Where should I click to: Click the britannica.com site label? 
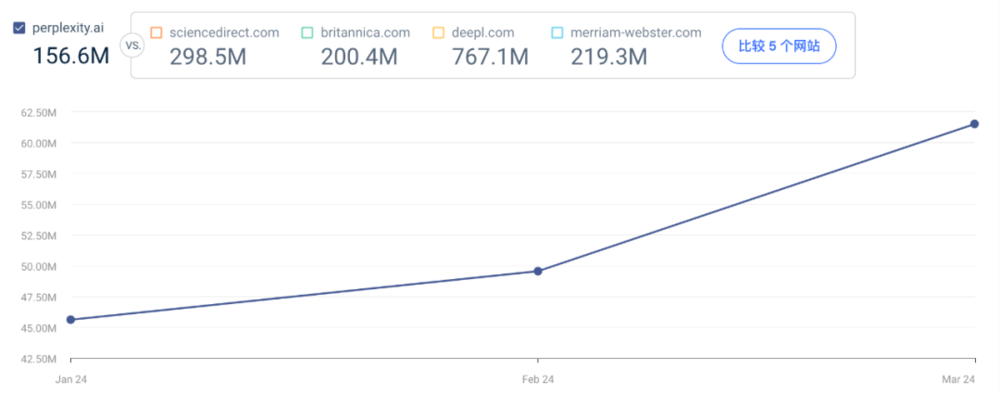pos(365,33)
